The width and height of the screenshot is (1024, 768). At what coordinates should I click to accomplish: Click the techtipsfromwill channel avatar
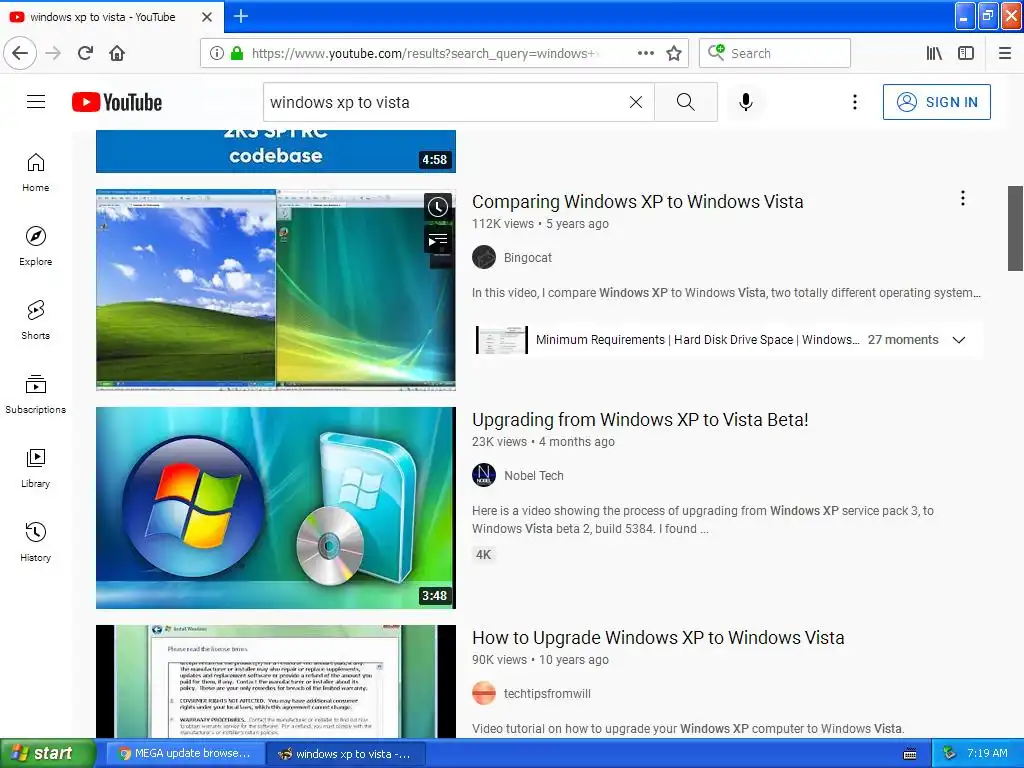pyautogui.click(x=484, y=693)
